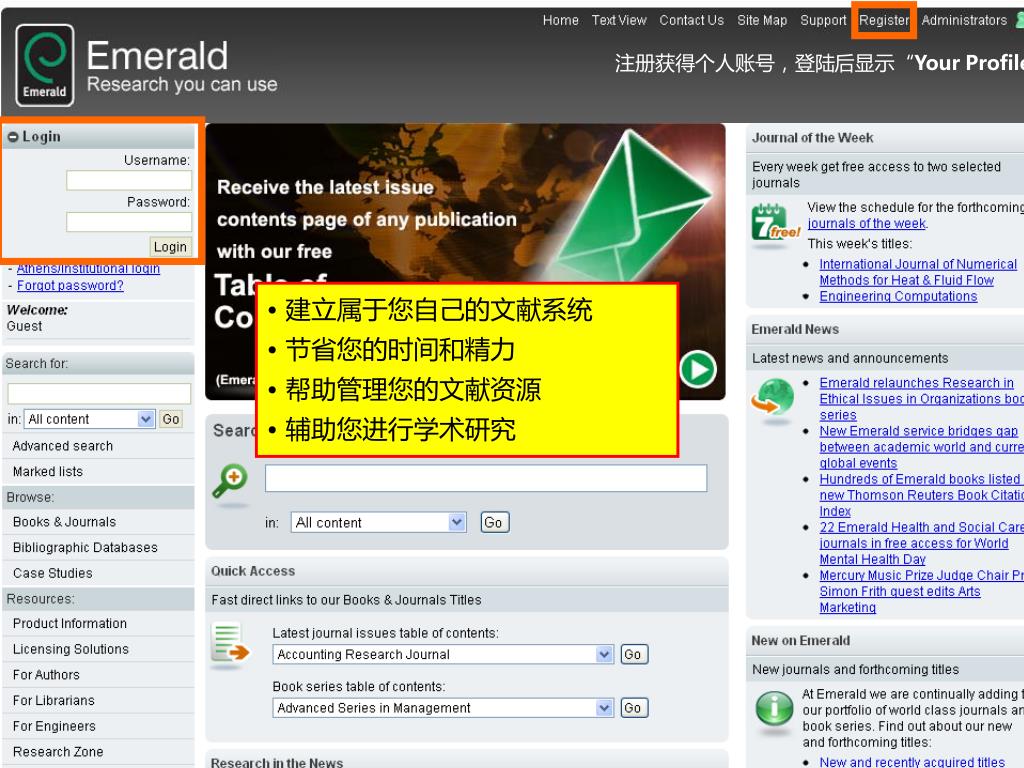
Task: Focus the Username field
Action: [129, 180]
